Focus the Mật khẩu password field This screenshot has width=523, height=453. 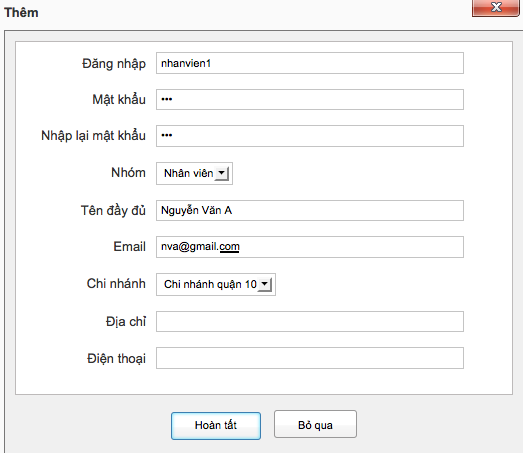(x=310, y=99)
